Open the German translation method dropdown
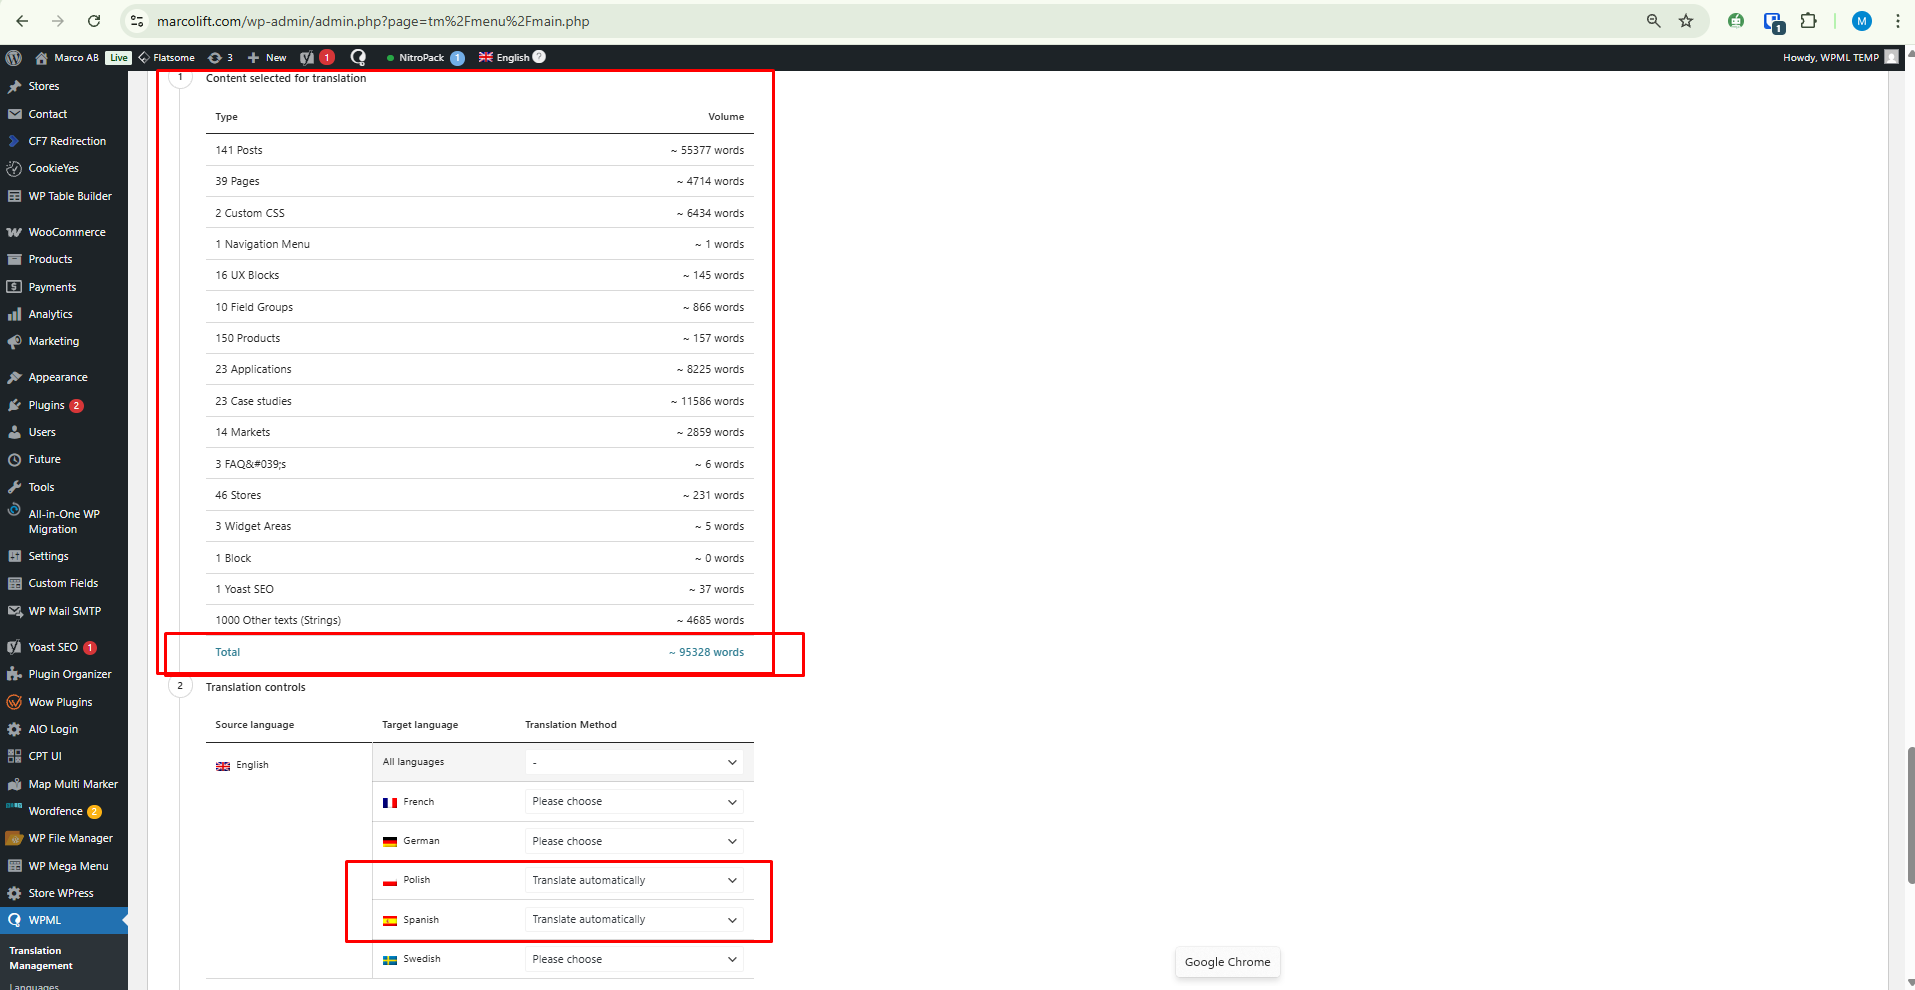Image resolution: width=1915 pixels, height=990 pixels. point(634,841)
